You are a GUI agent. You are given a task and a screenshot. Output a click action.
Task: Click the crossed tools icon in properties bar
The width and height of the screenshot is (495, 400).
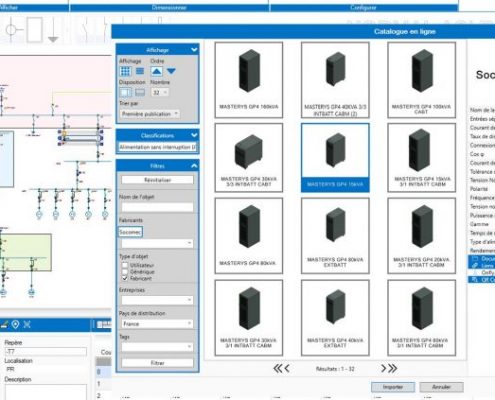coord(27,324)
